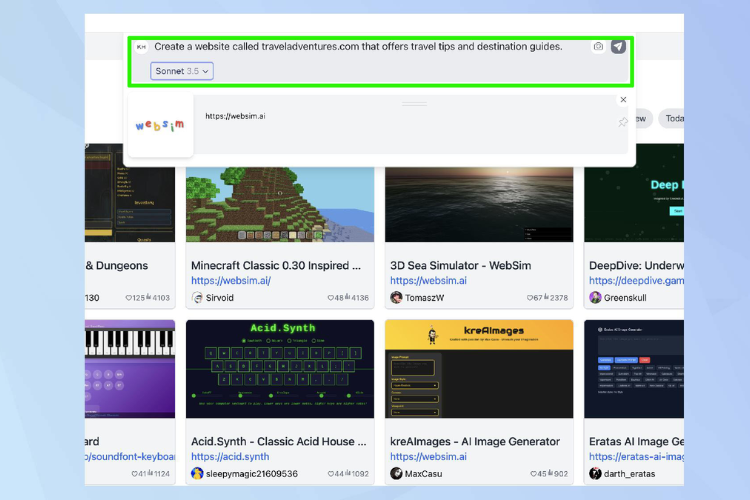Open the Sonnet 3.5 model dropdown
The height and width of the screenshot is (500, 750).
pos(182,71)
